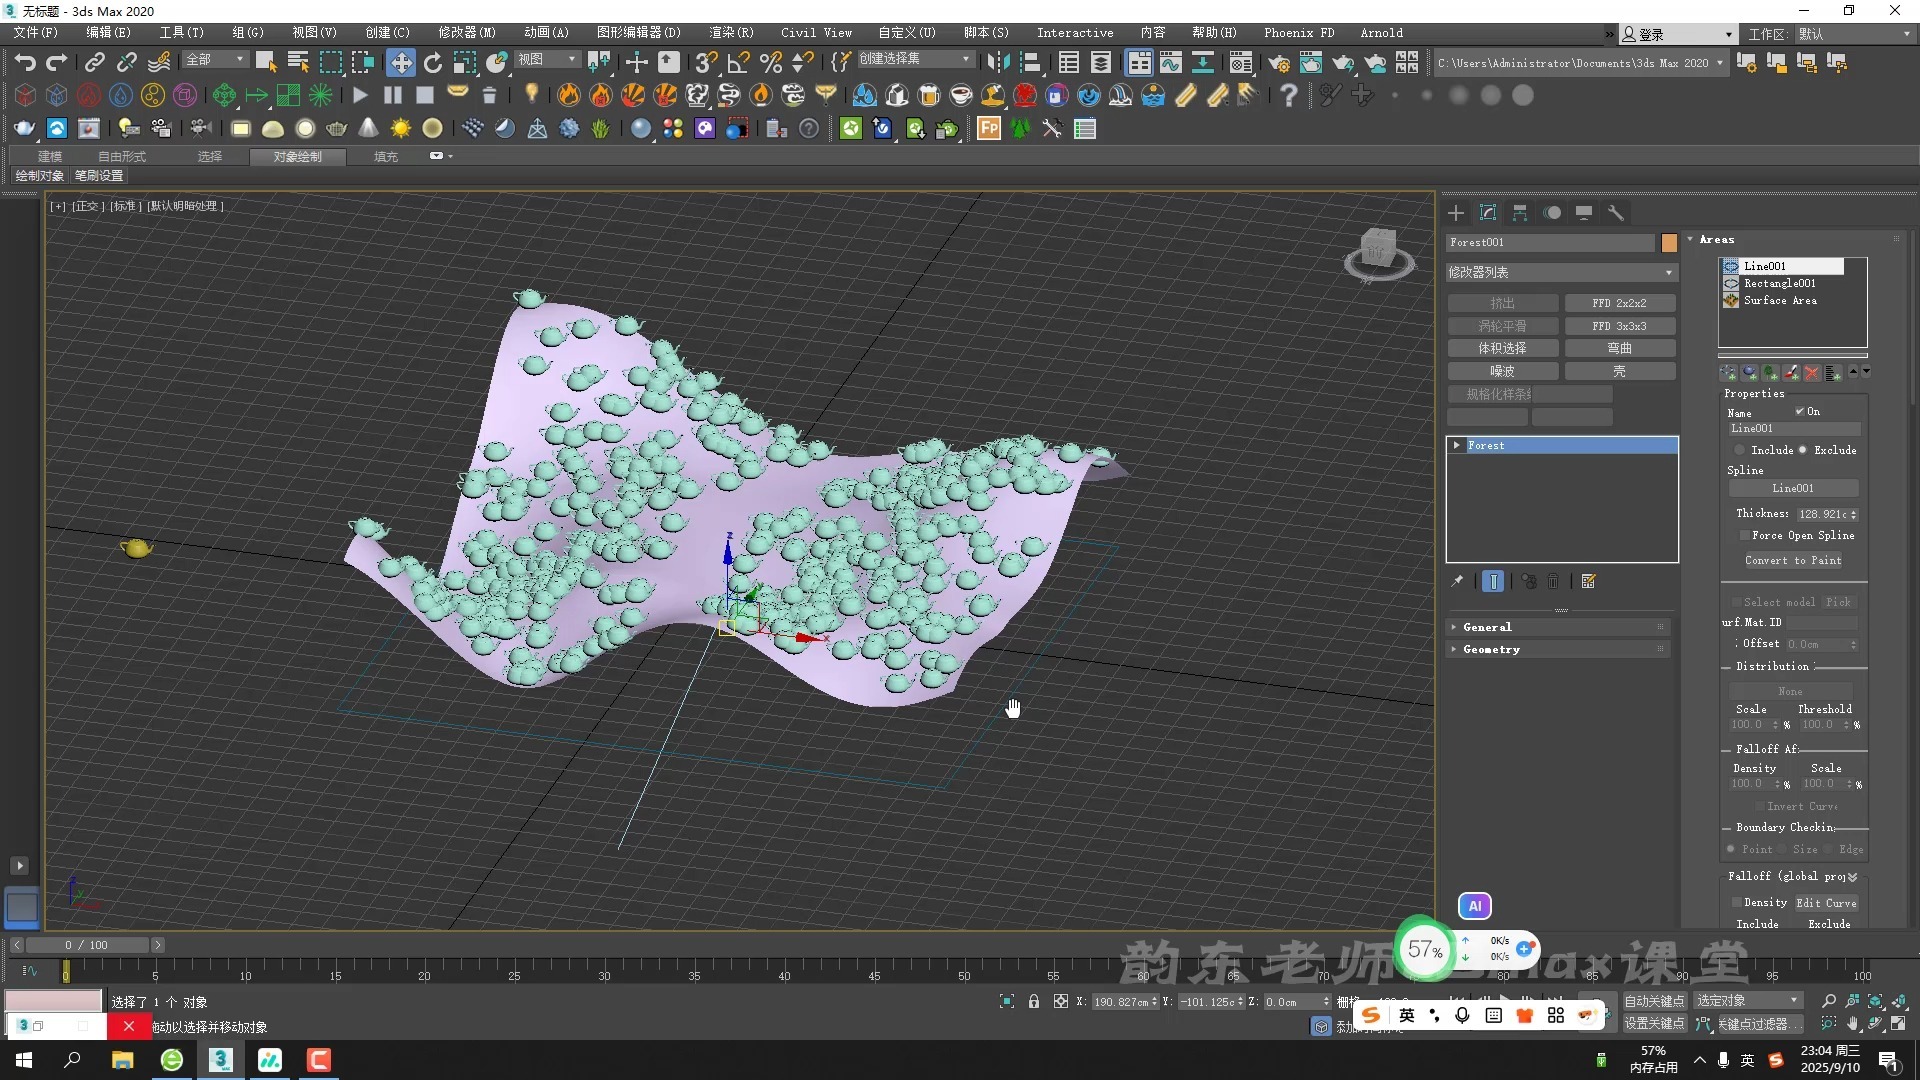Click the Undo arrow icon

[x=25, y=63]
